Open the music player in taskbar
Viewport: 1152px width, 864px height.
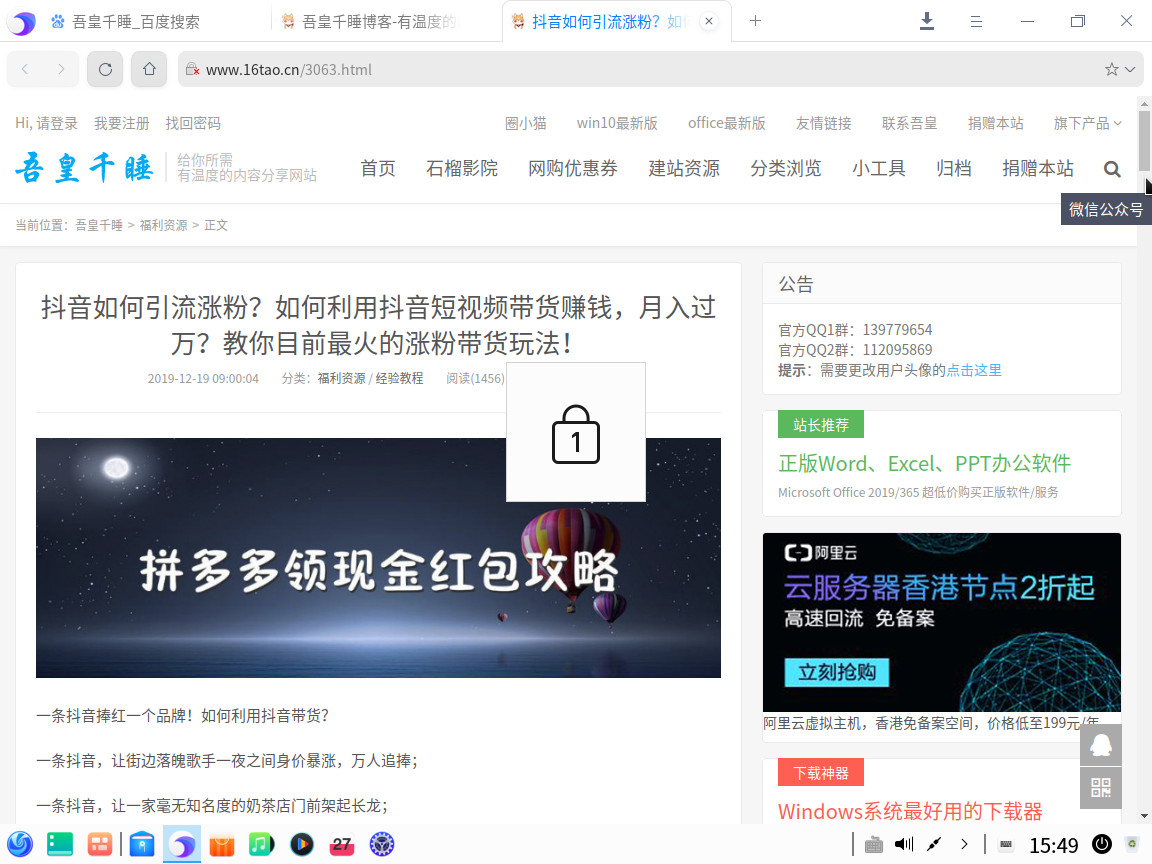click(261, 845)
